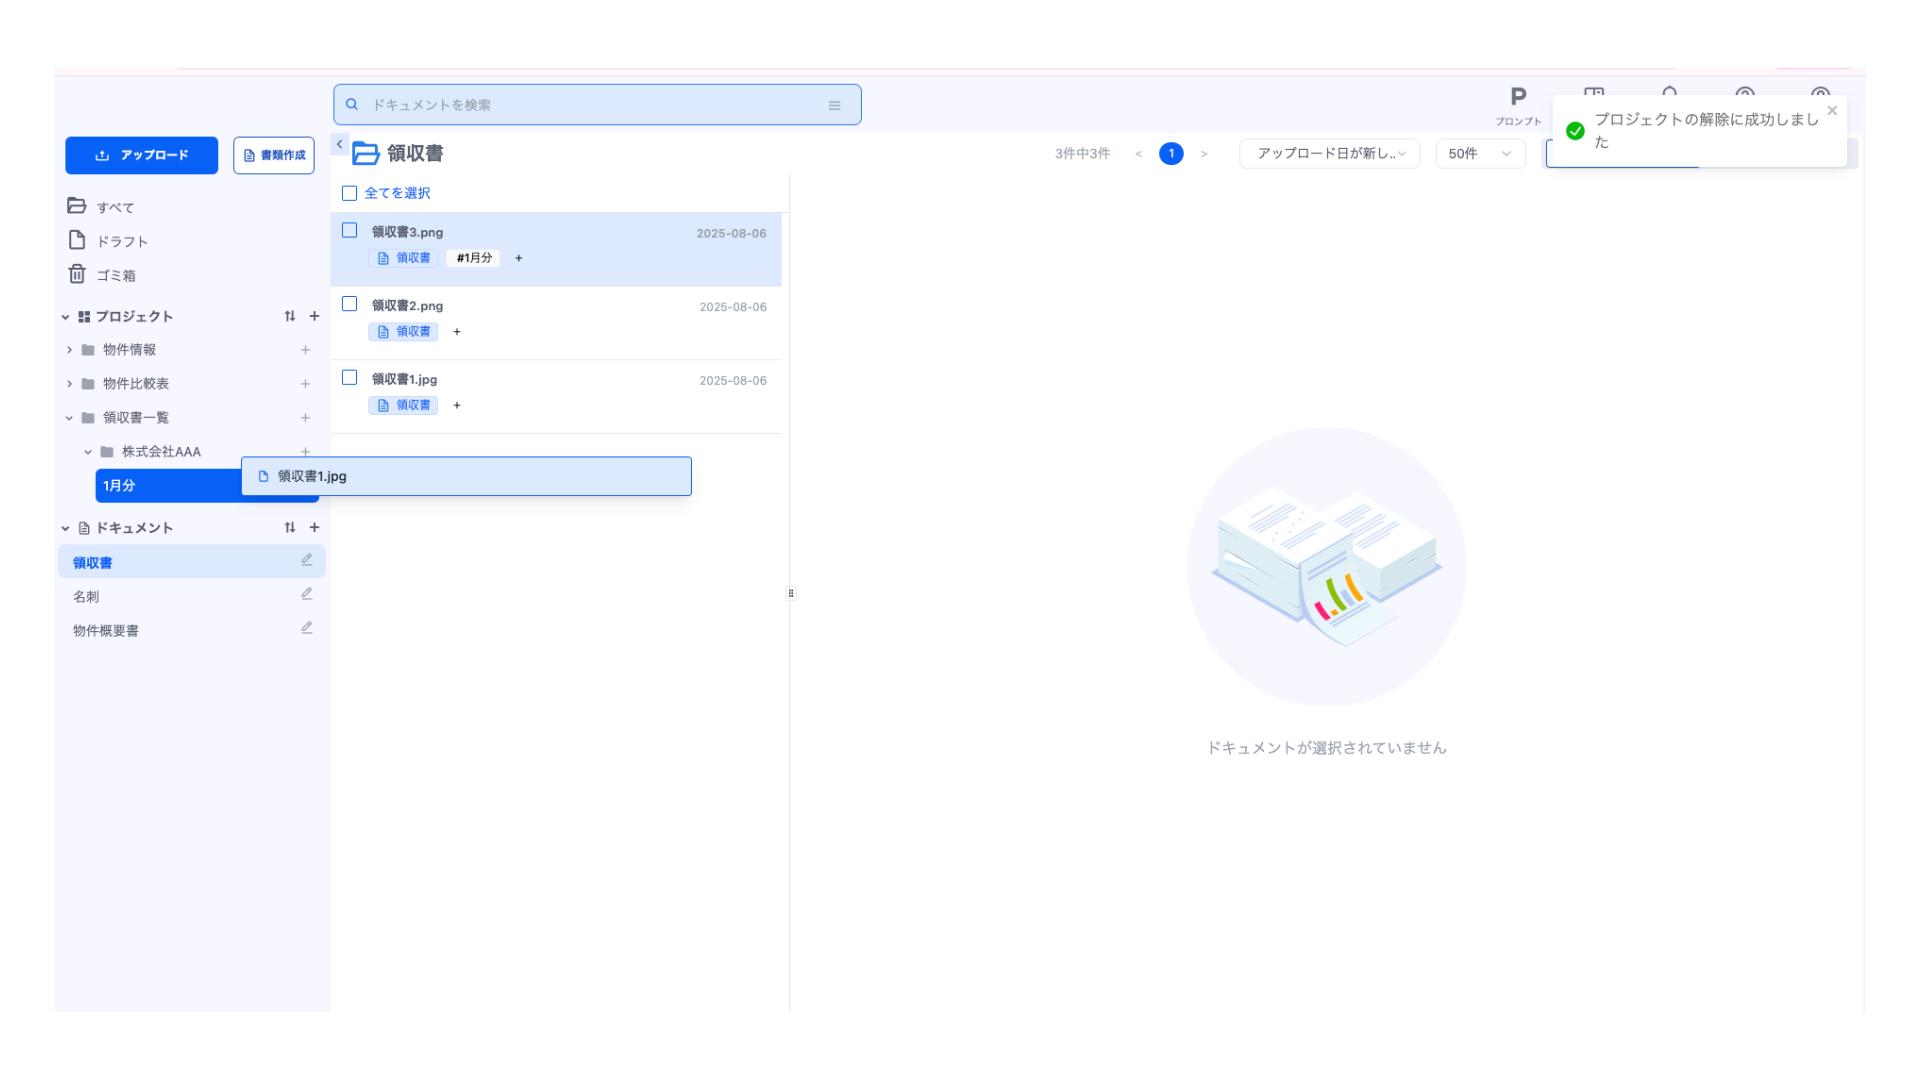This screenshot has width=1920, height=1080.
Task: Check the 領収書2.png checkbox
Action: (x=349, y=304)
